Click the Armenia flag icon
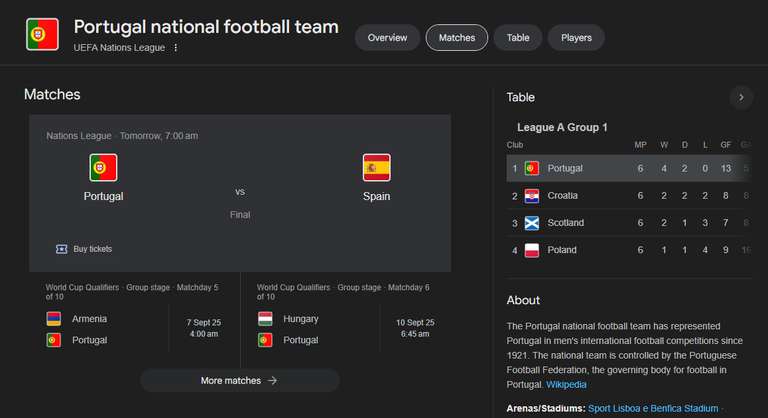This screenshot has width=768, height=418. [53, 319]
